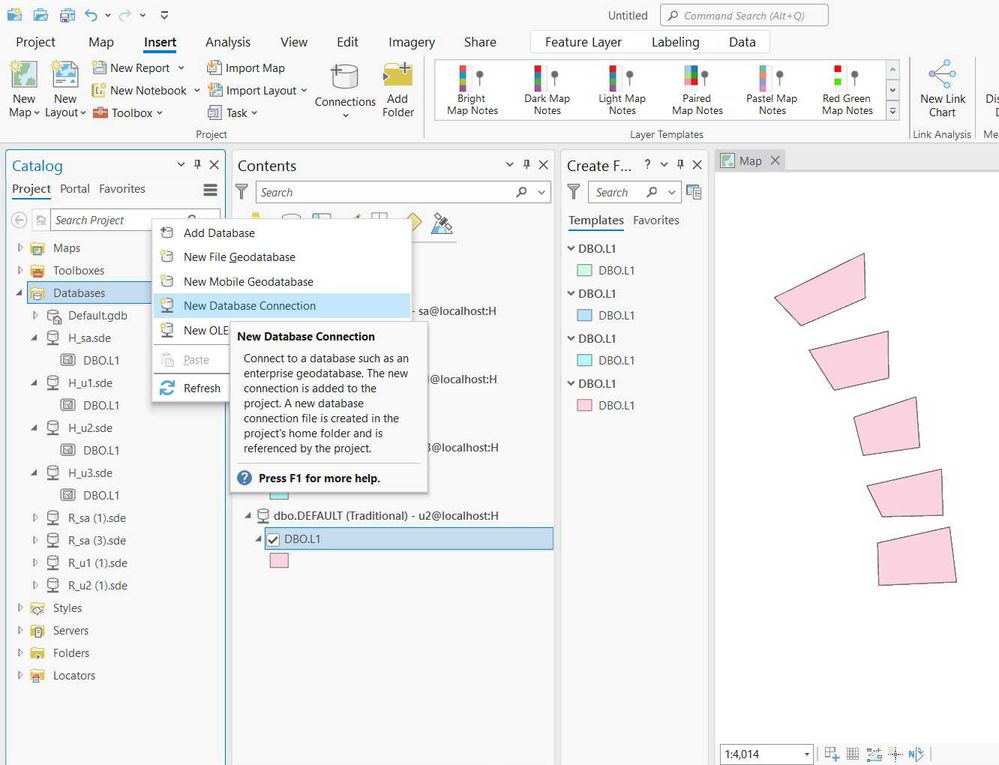Expand the Default.gdb node
This screenshot has height=765, width=999.
click(x=35, y=315)
